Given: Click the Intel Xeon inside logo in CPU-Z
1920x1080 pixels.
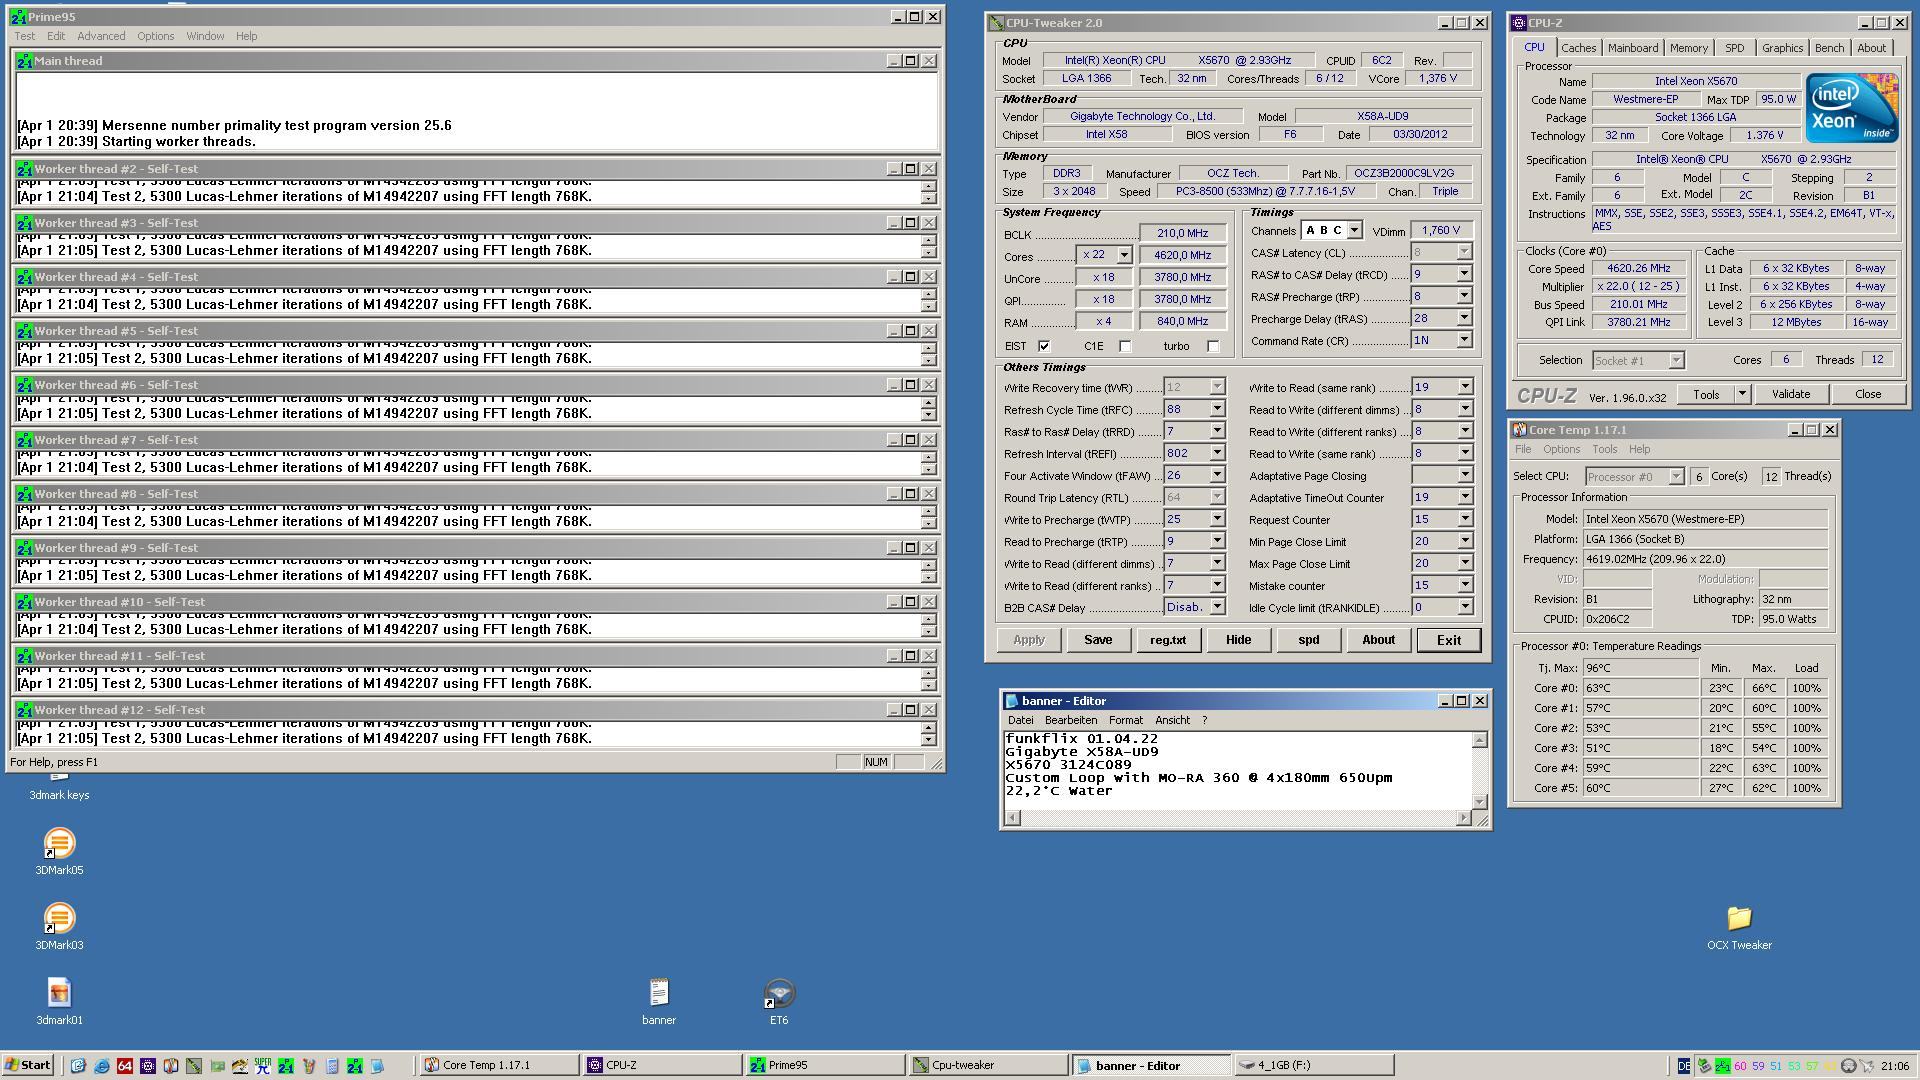Looking at the screenshot, I should pos(1851,107).
